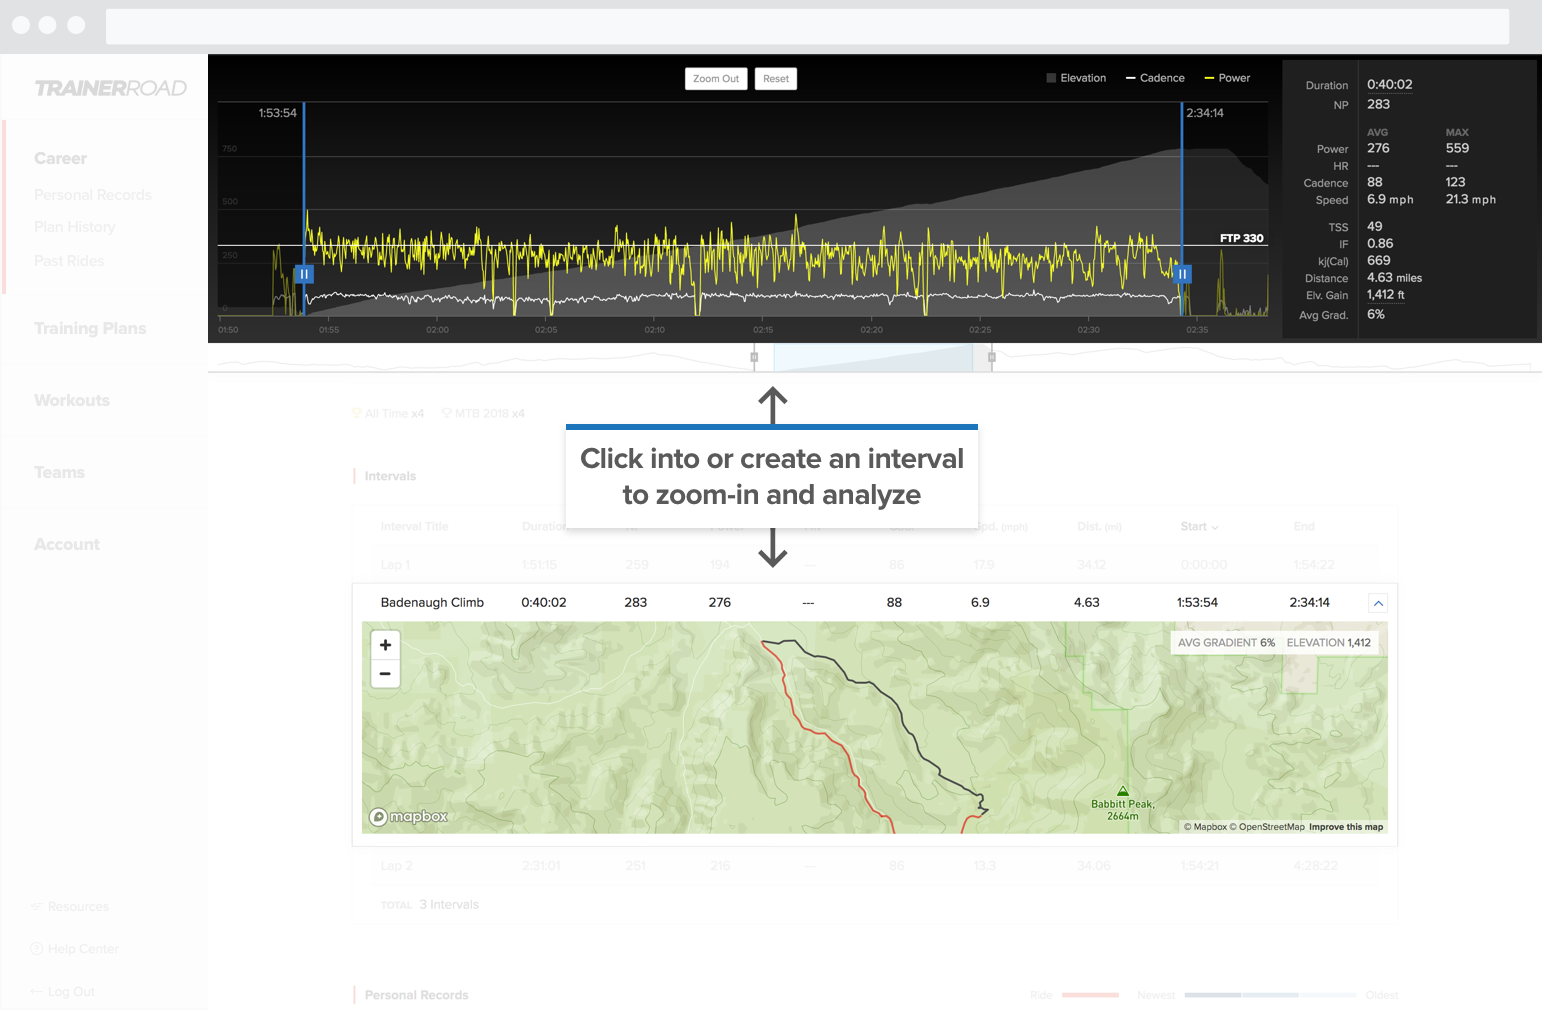The image size is (1542, 1010).
Task: Click the NP value 283 in stats
Action: [1379, 104]
